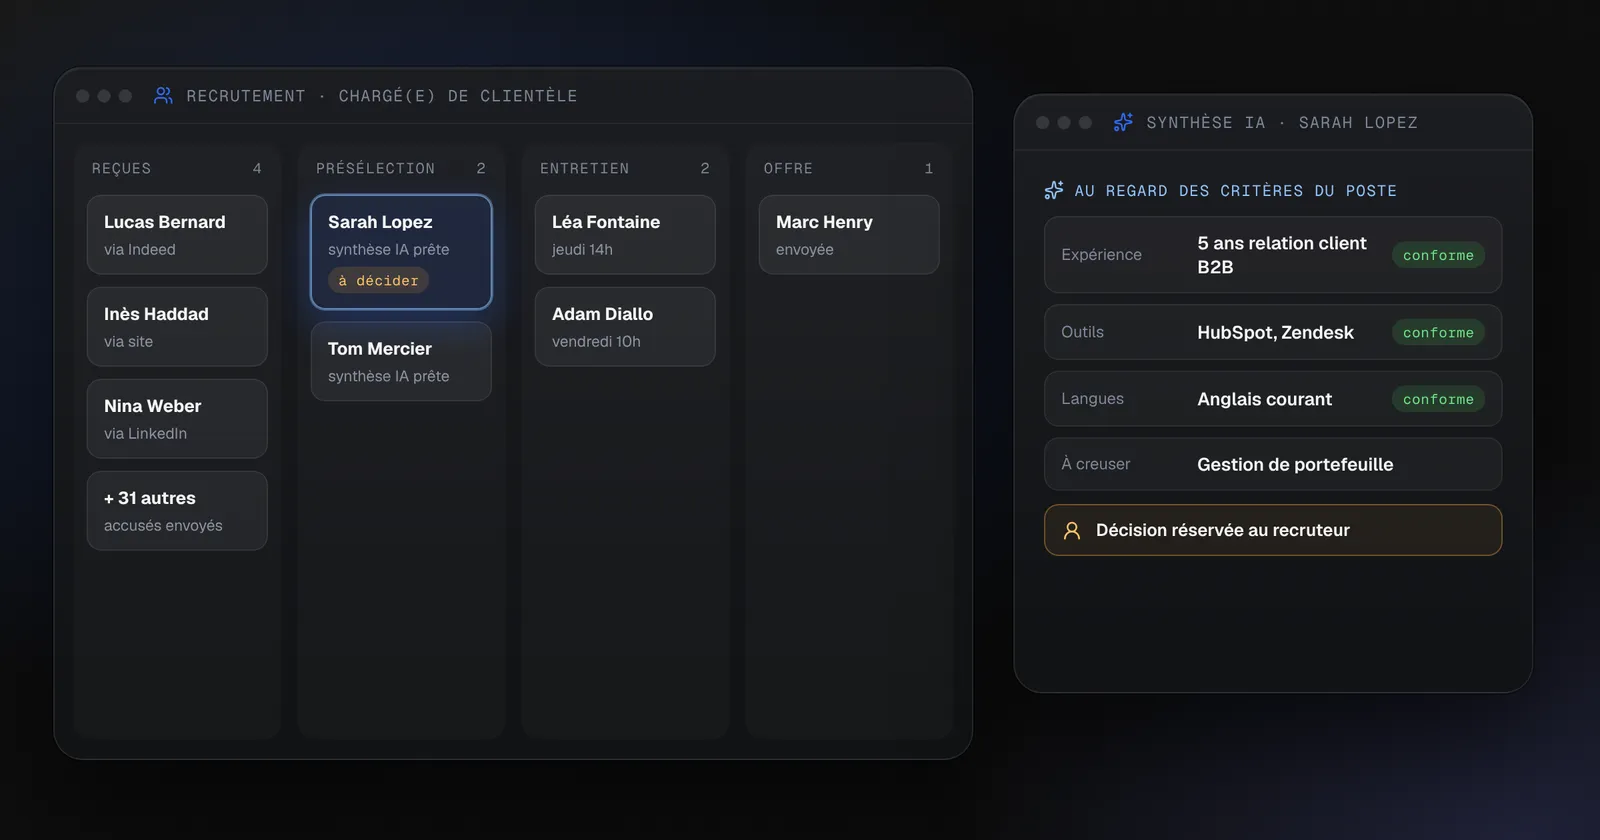Select the Nina Weber card
Screen dimensions: 1600x840
pyautogui.click(x=177, y=419)
